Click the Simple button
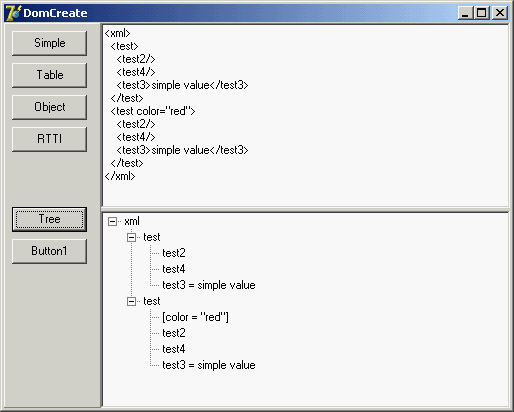The height and width of the screenshot is (412, 514). tap(49, 43)
